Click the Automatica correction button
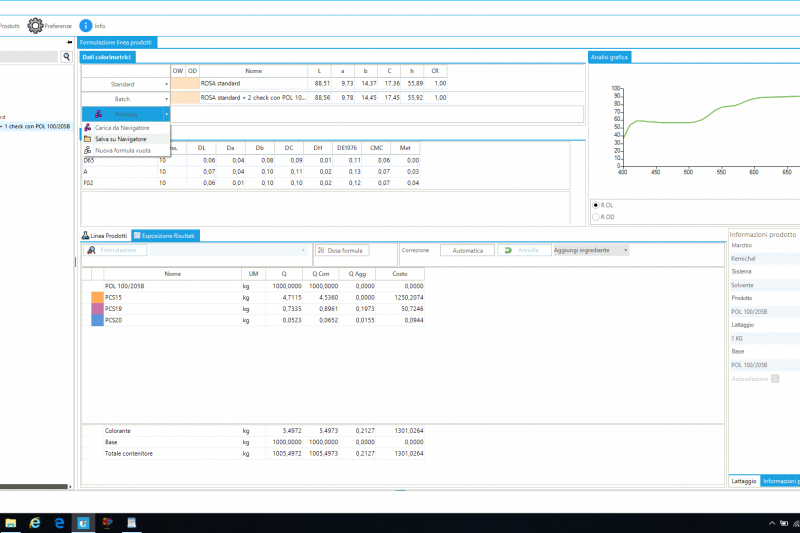The height and width of the screenshot is (533, 800). [x=467, y=250]
